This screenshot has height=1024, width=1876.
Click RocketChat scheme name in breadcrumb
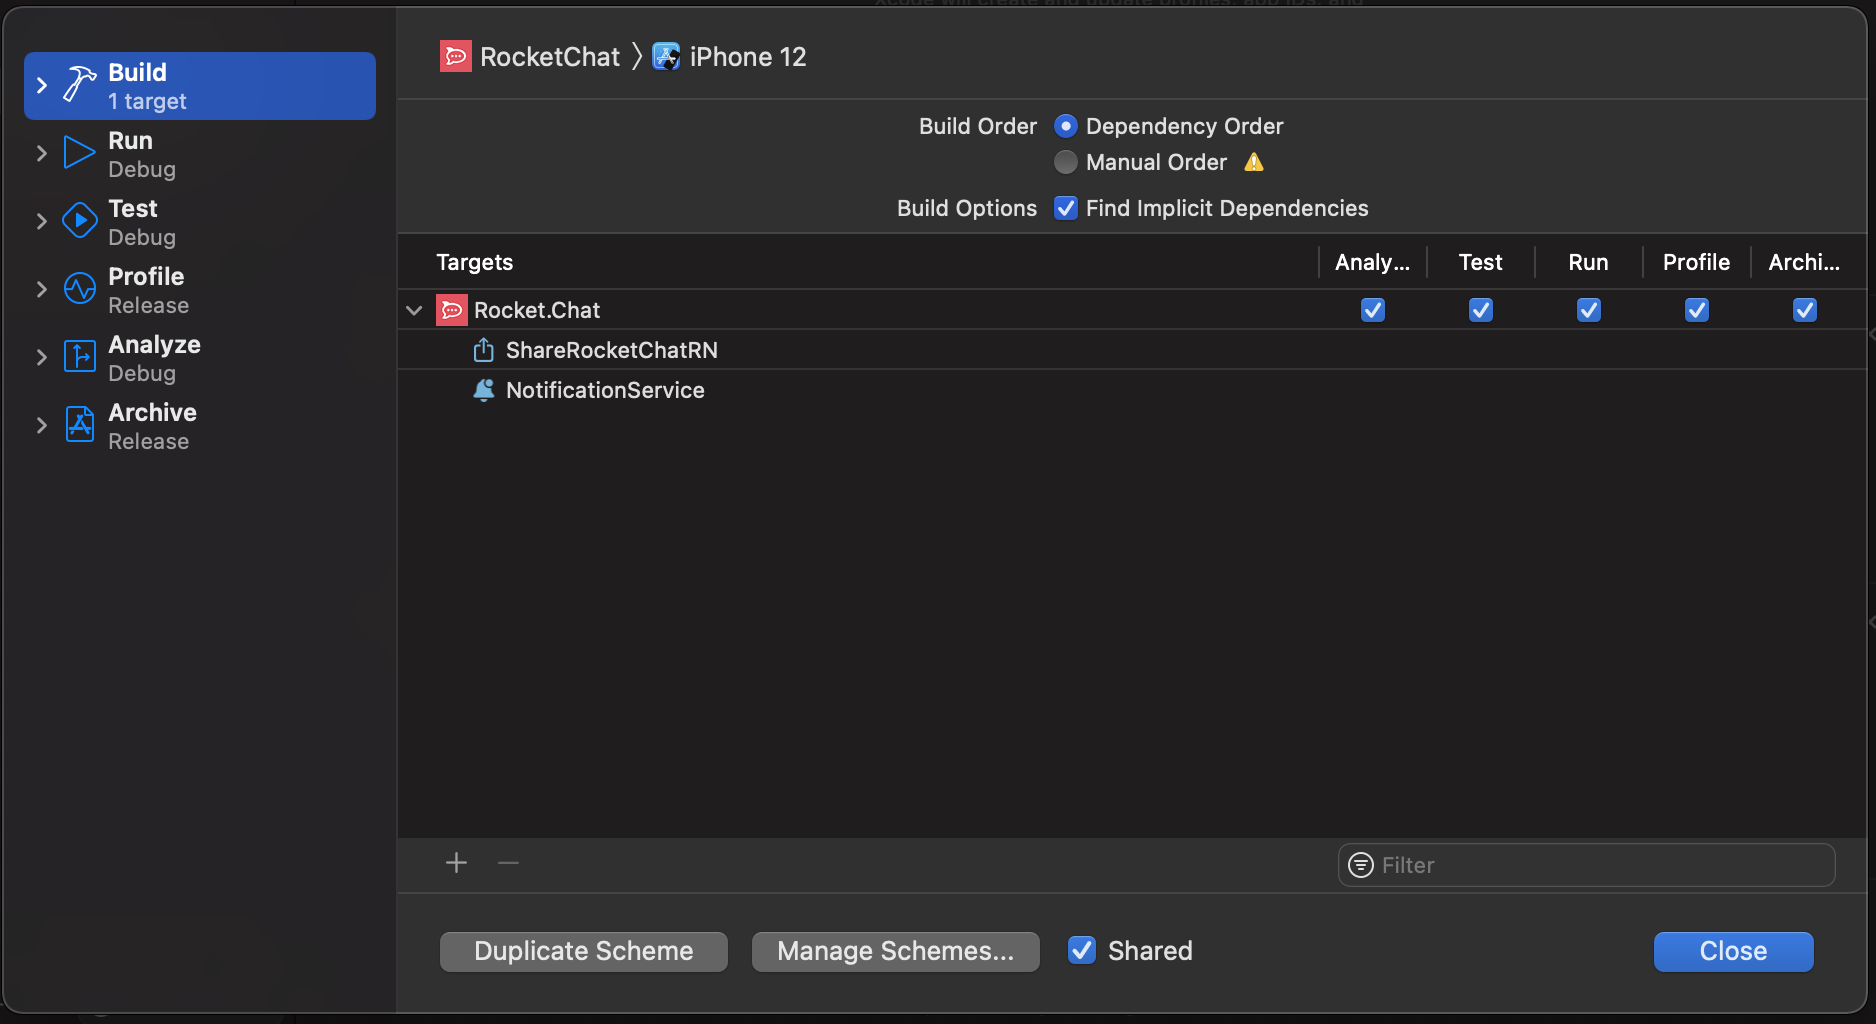(550, 57)
